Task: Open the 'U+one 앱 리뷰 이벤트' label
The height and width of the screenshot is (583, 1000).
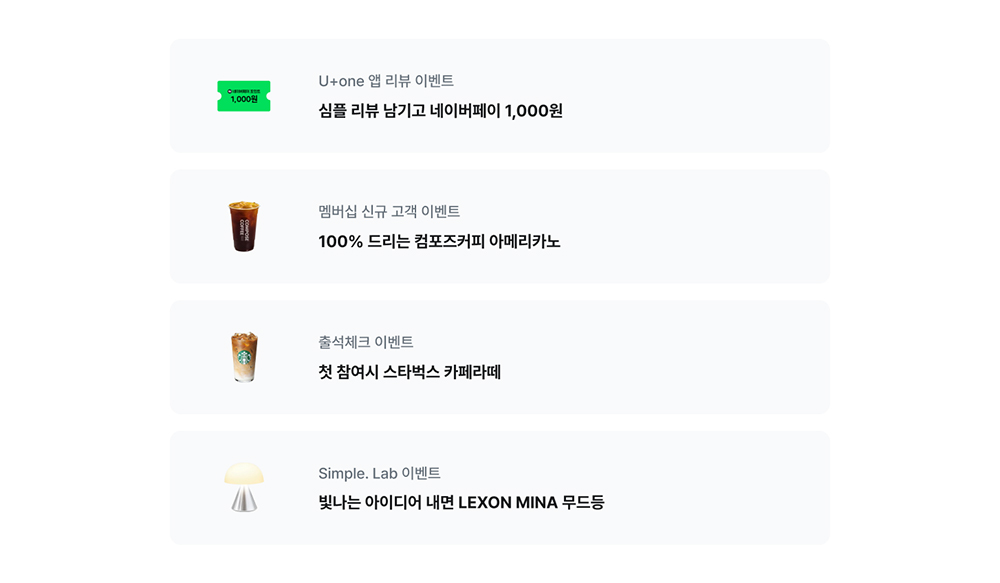Action: [386, 81]
